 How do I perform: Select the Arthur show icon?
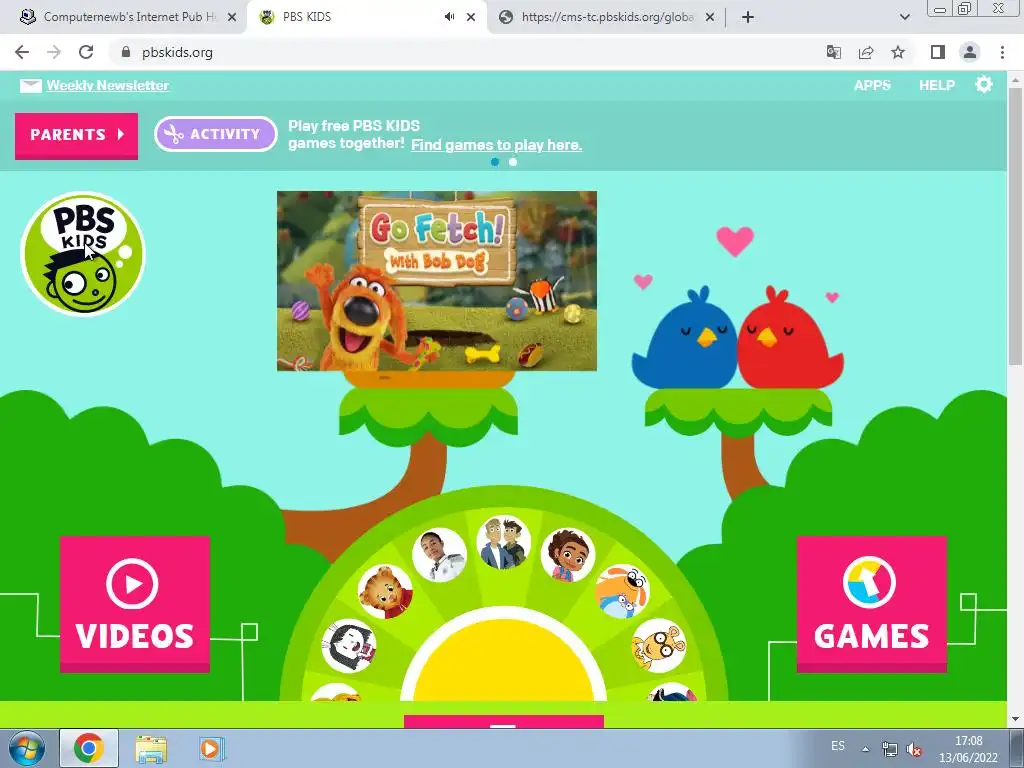click(x=658, y=645)
